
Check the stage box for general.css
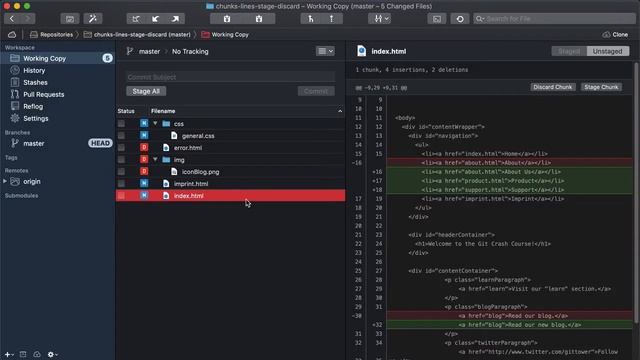[121, 135]
